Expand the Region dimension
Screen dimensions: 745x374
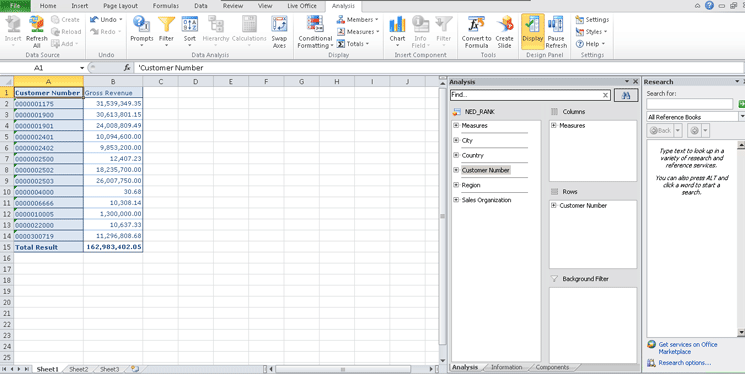click(x=456, y=185)
